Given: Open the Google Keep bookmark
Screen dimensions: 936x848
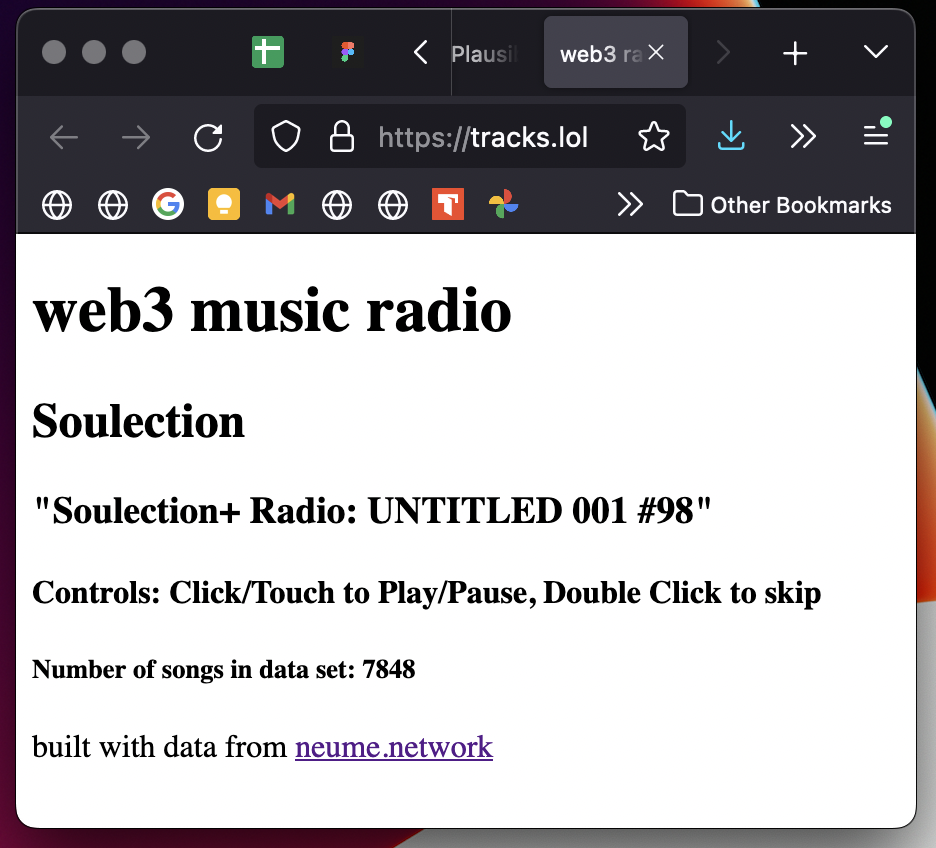Looking at the screenshot, I should [x=224, y=204].
